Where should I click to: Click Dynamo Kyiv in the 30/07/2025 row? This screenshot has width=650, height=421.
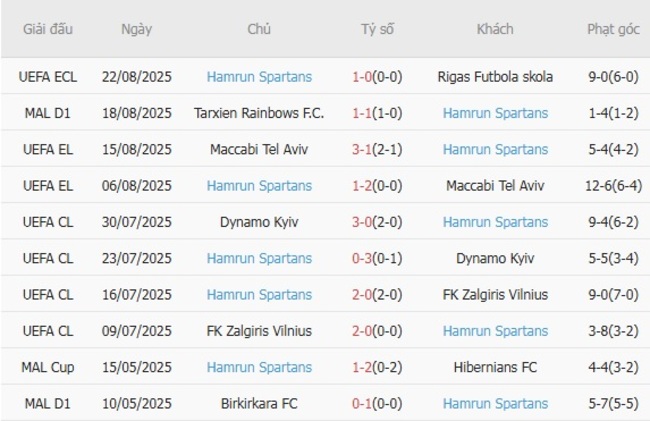(259, 222)
